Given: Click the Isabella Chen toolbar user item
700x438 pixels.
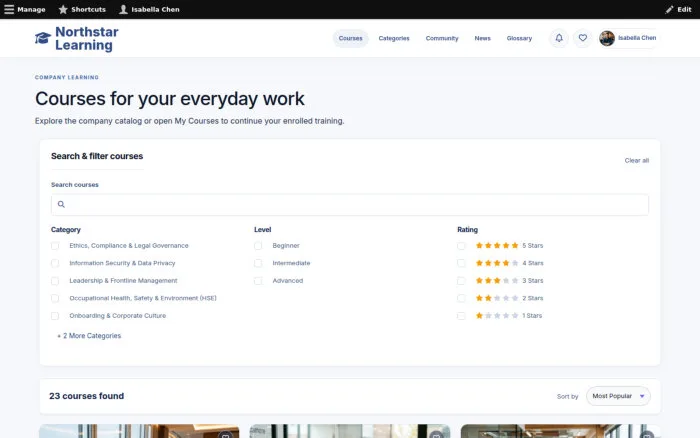Looking at the screenshot, I should point(149,9).
